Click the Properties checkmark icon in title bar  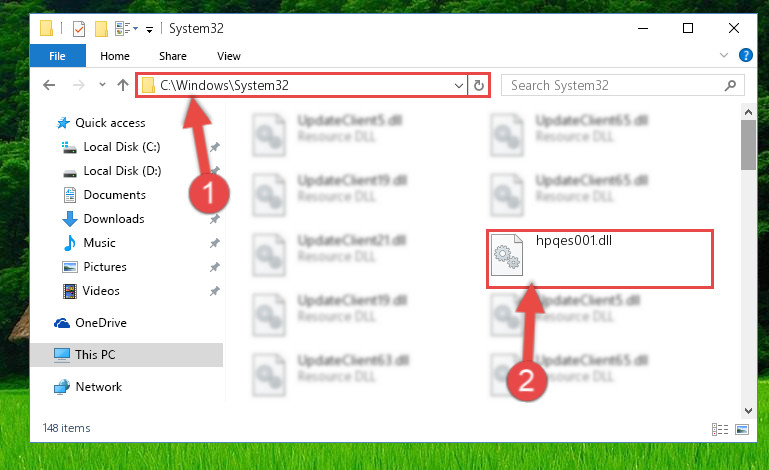pyautogui.click(x=78, y=29)
